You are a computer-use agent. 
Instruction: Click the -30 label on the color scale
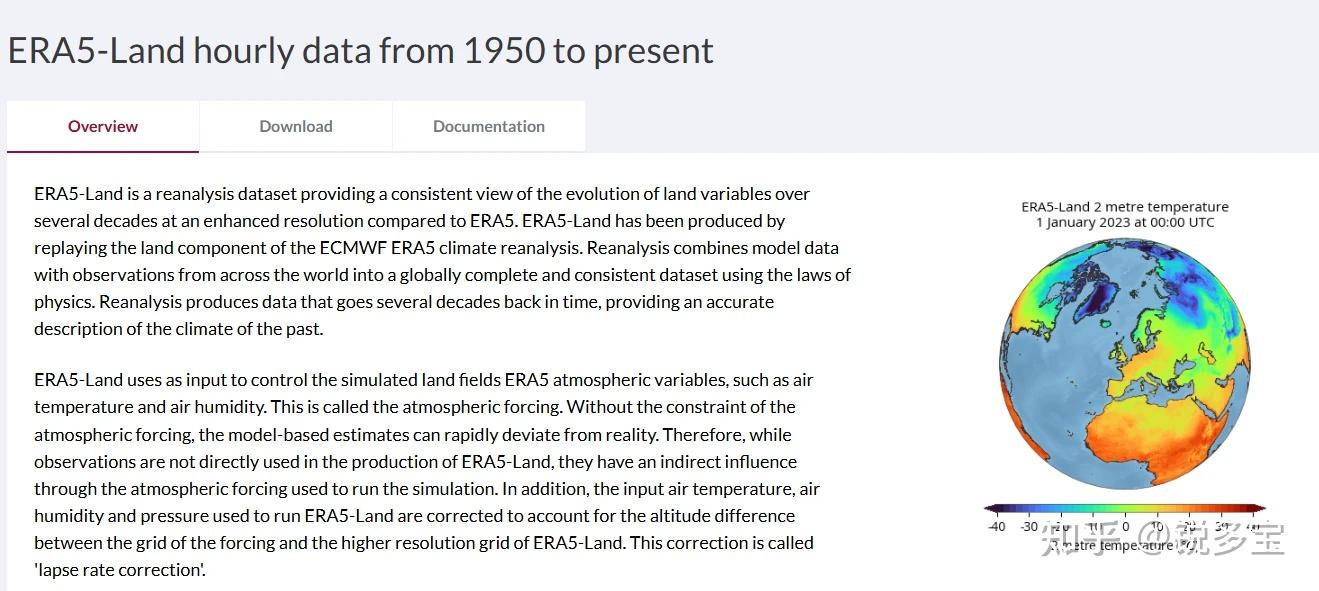1028,527
